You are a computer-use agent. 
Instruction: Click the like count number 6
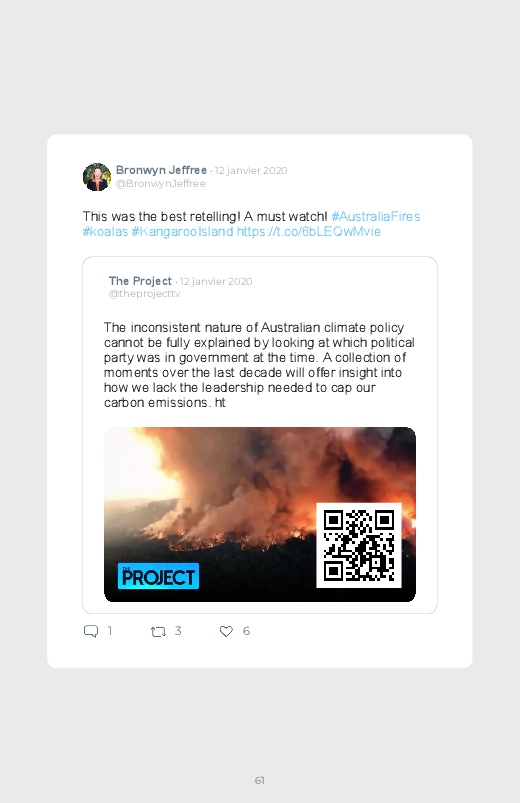pos(246,631)
